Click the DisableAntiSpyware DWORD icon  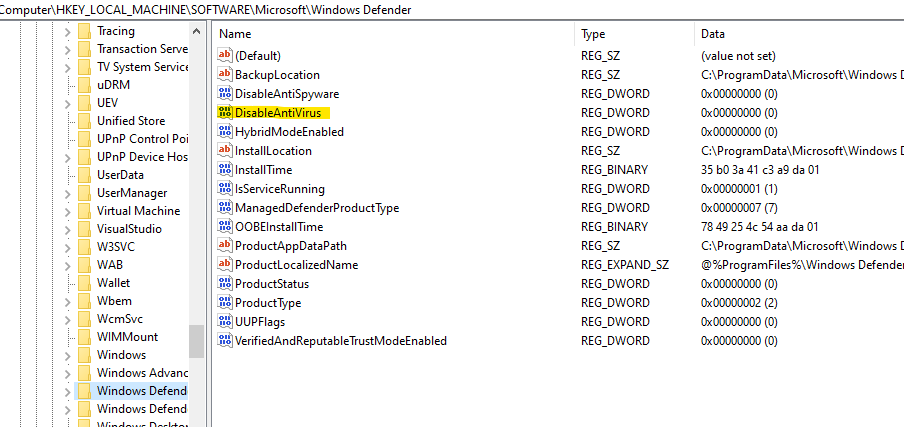coord(224,93)
